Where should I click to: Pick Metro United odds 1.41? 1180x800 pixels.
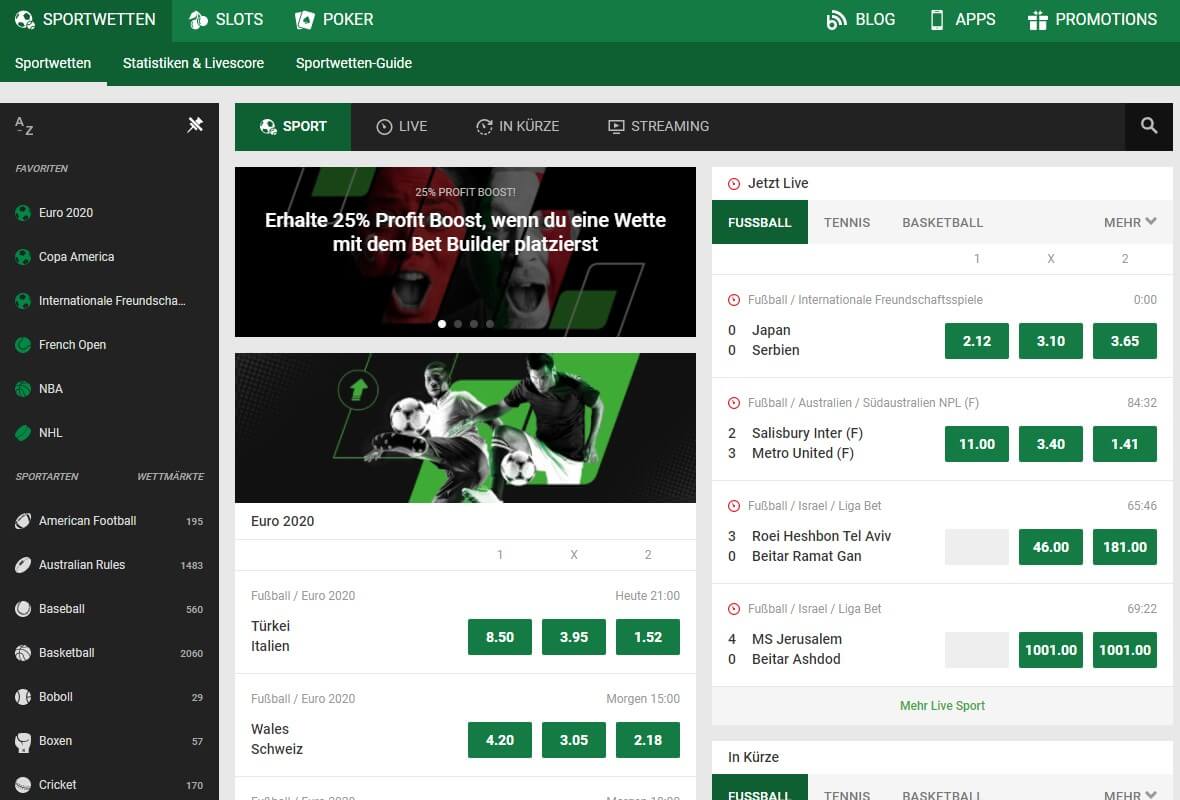(1124, 444)
